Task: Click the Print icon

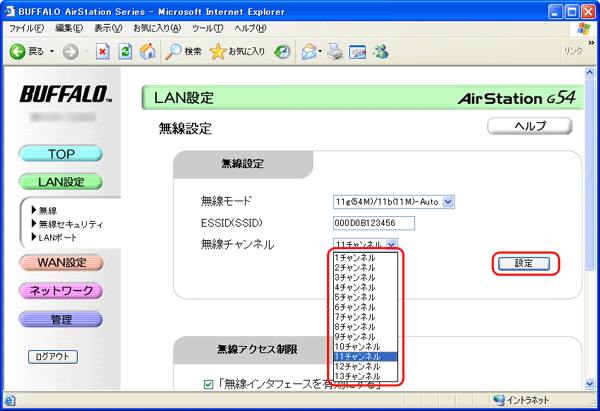Action: [335, 52]
